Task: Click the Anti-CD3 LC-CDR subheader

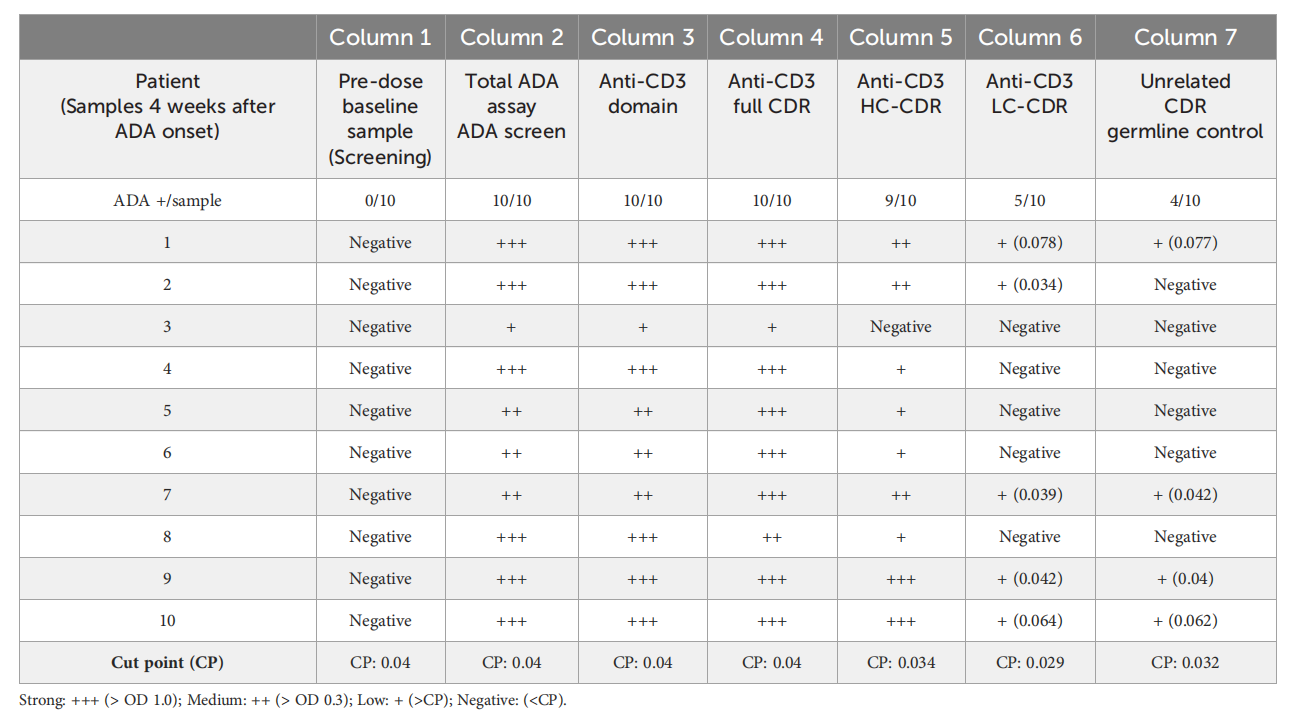Action: click(1029, 93)
